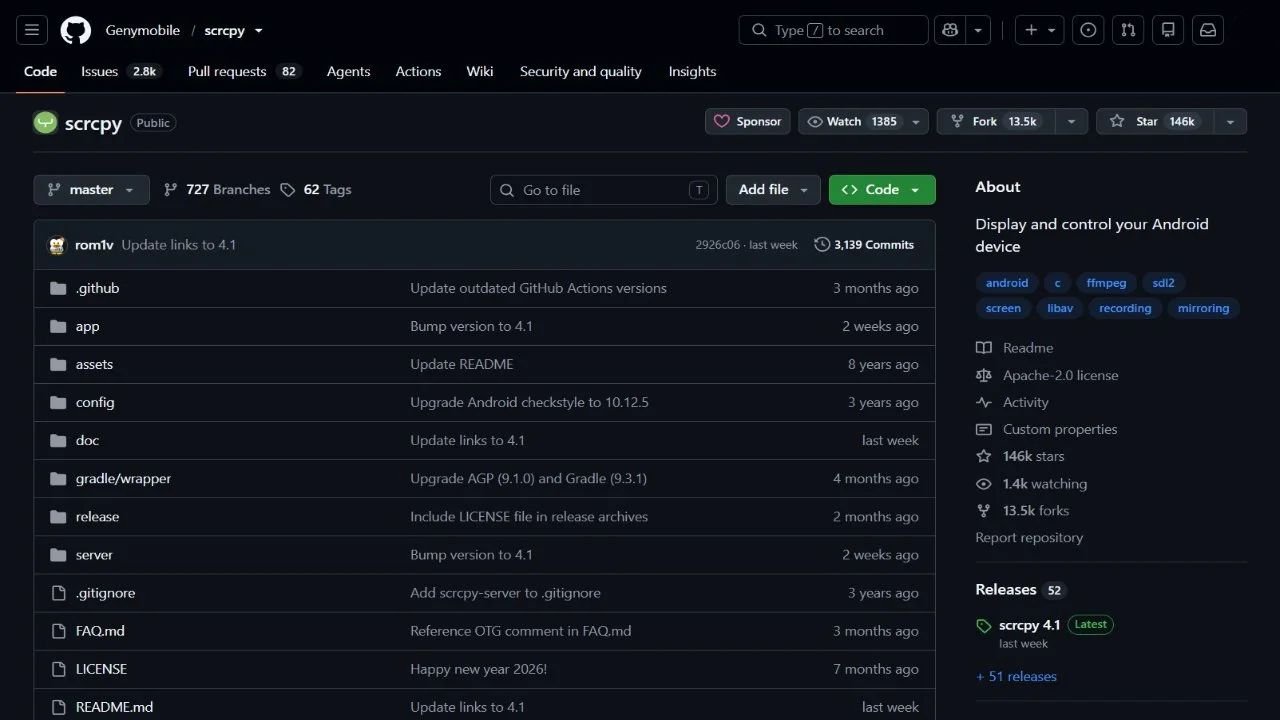Switch to the Issues tab
This screenshot has width=1280, height=720.
click(120, 72)
